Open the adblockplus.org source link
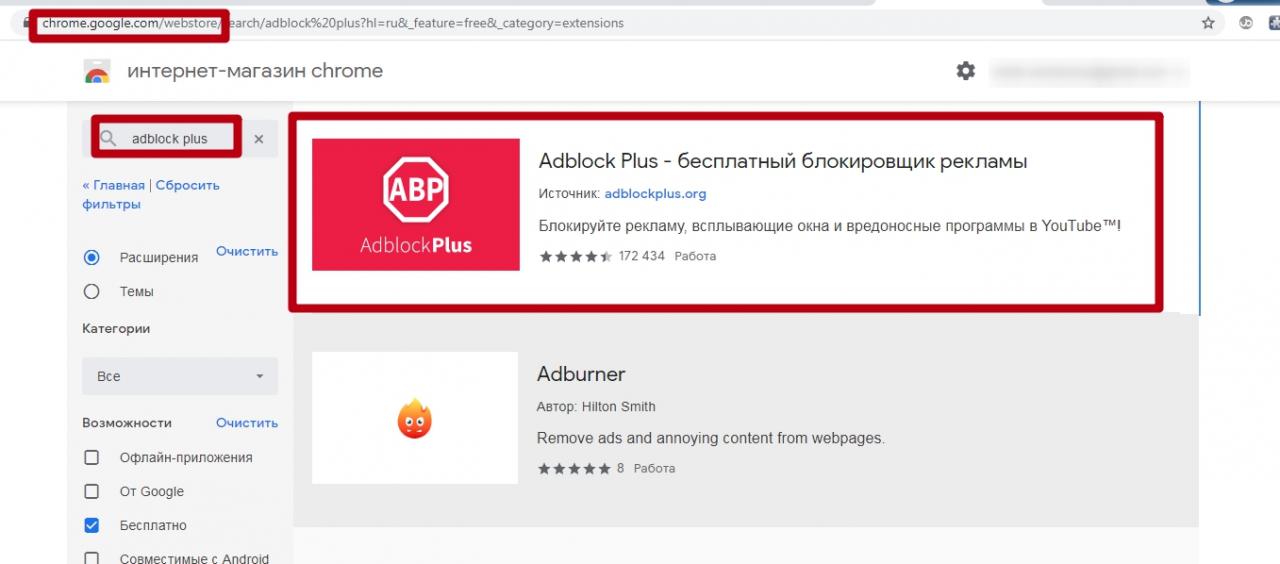Screen dimensions: 1280x564 [655, 193]
